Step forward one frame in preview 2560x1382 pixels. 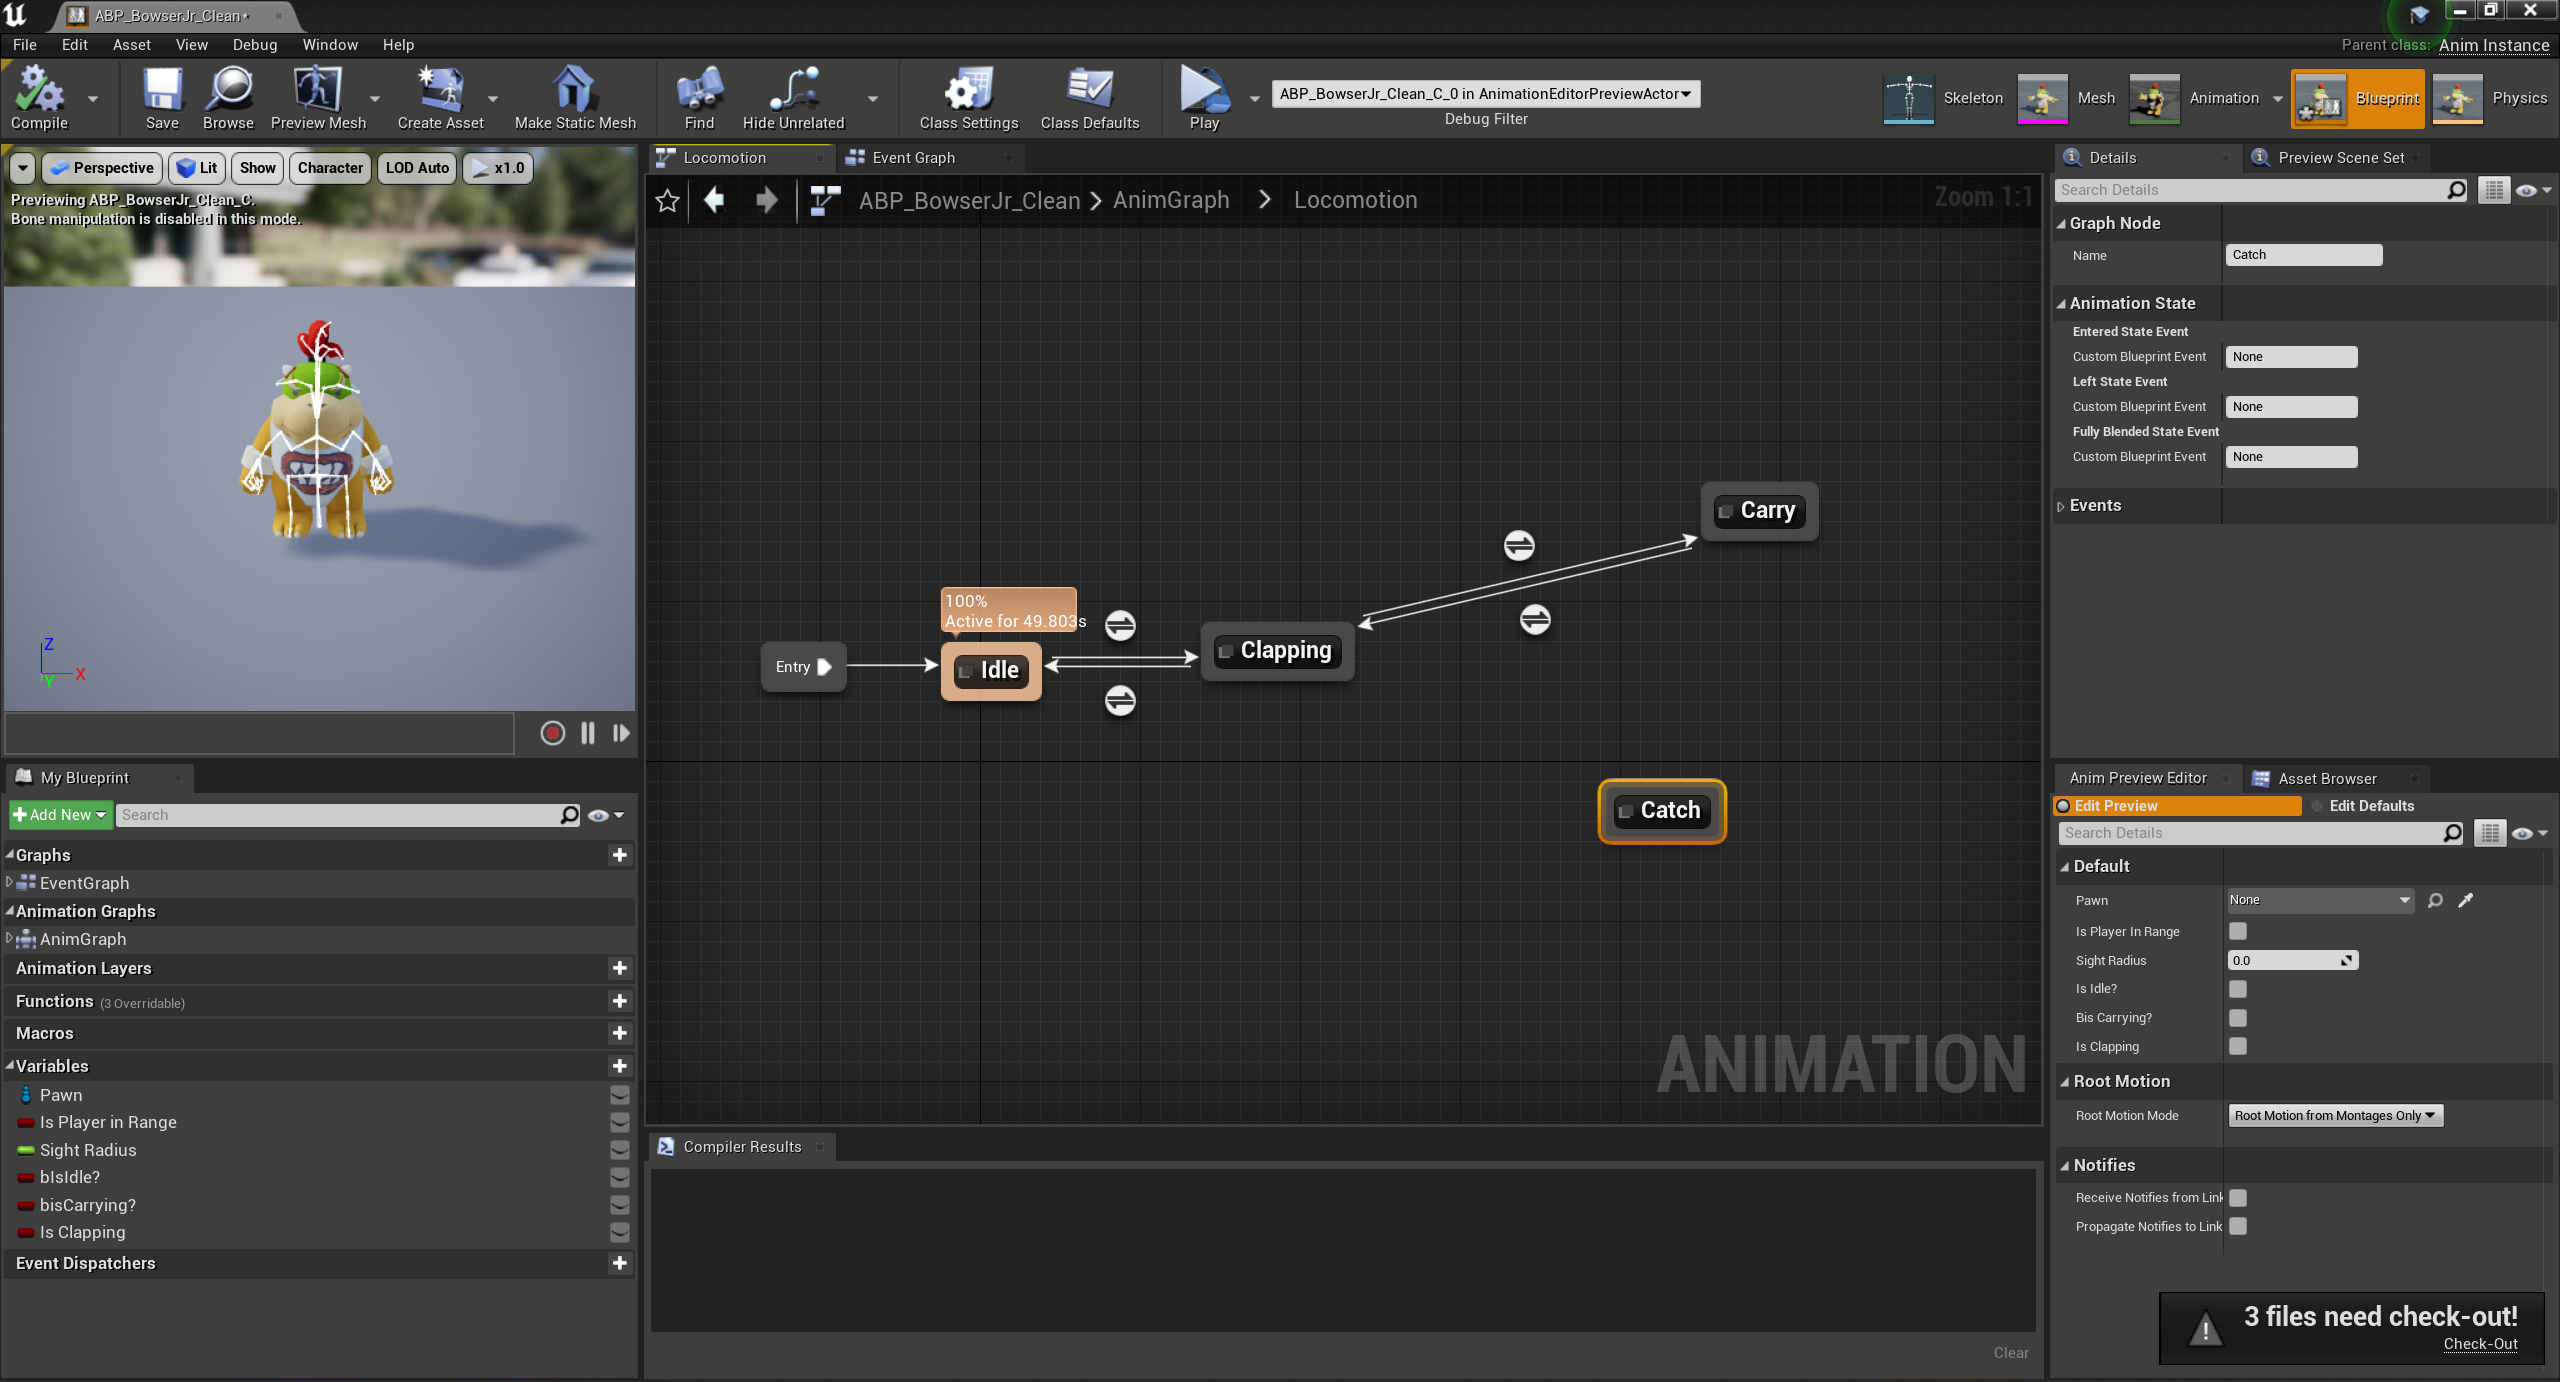coord(621,733)
